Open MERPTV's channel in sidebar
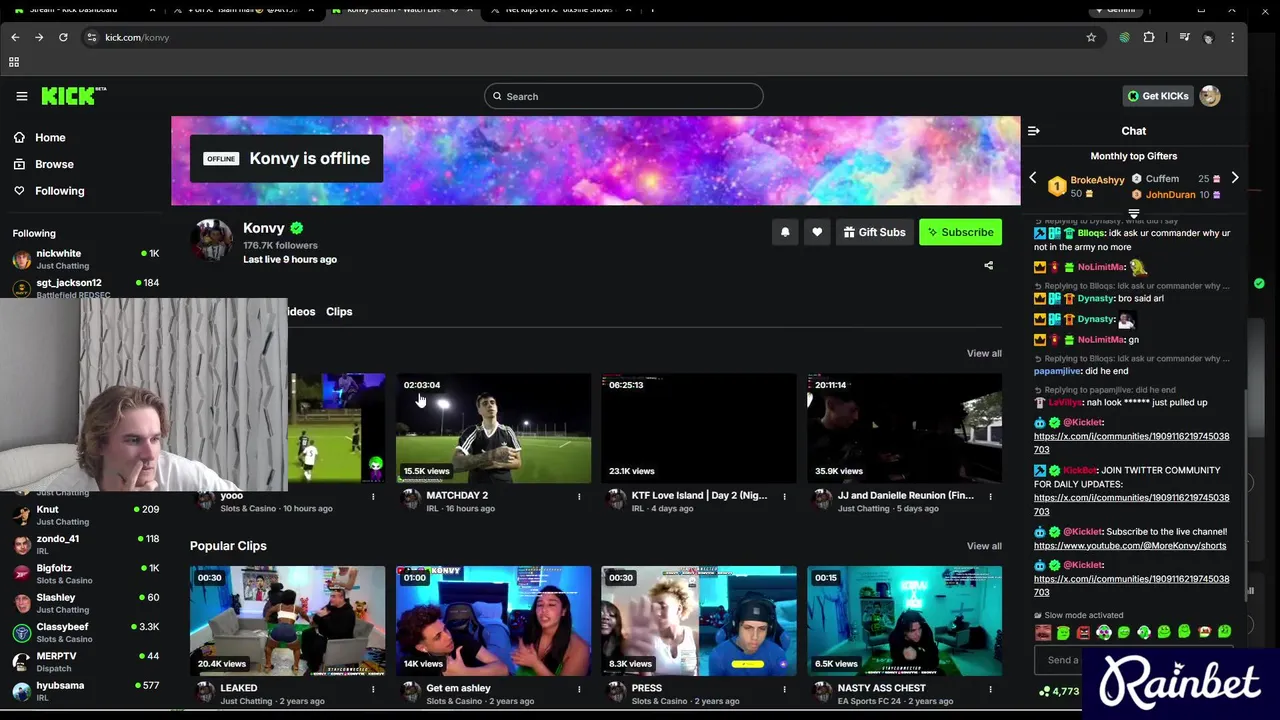 coord(85,661)
